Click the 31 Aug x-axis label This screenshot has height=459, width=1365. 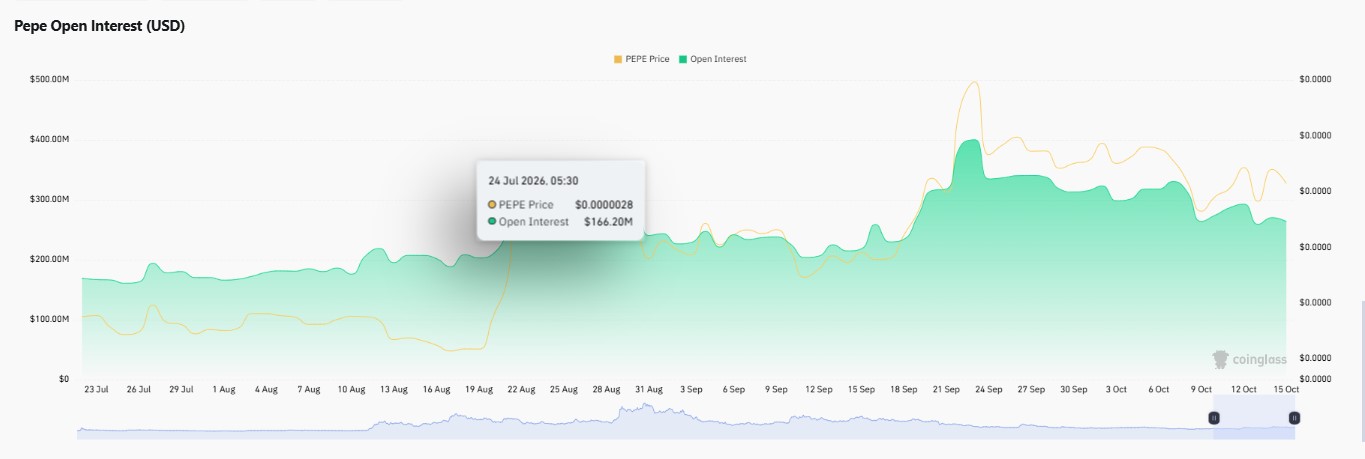(648, 388)
